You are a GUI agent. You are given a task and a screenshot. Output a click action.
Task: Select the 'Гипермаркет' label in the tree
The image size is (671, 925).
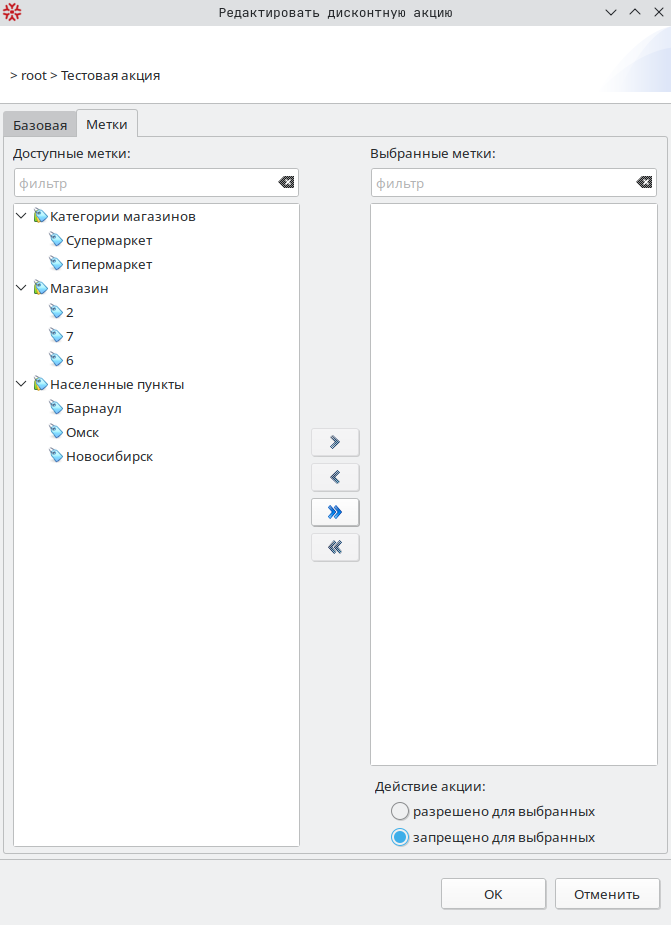109,264
